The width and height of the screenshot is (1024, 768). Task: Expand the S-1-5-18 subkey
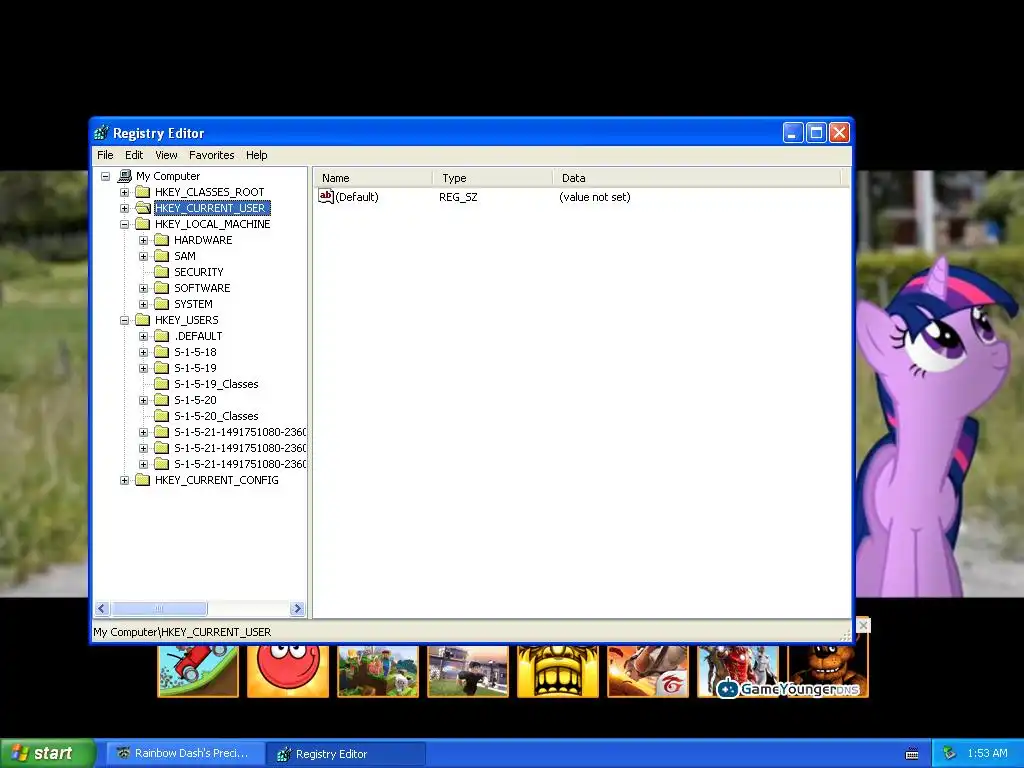click(x=144, y=352)
